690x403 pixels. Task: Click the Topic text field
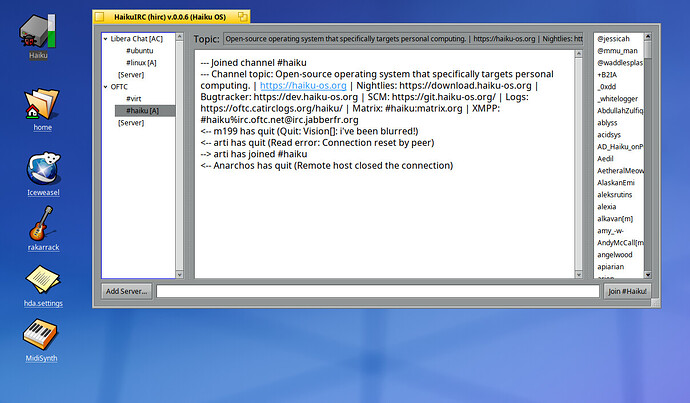(404, 39)
